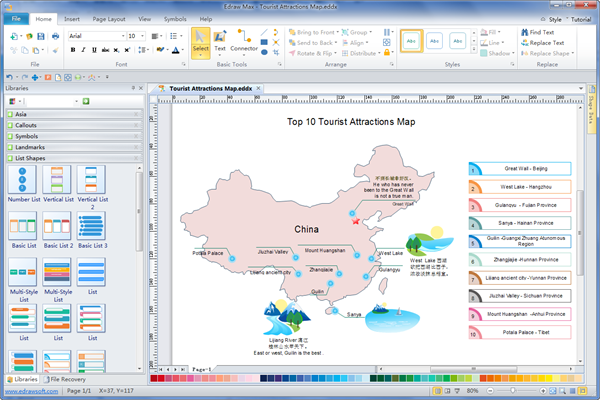Click Bring to Front button
Viewport: 600px width, 400px height.
coord(316,32)
